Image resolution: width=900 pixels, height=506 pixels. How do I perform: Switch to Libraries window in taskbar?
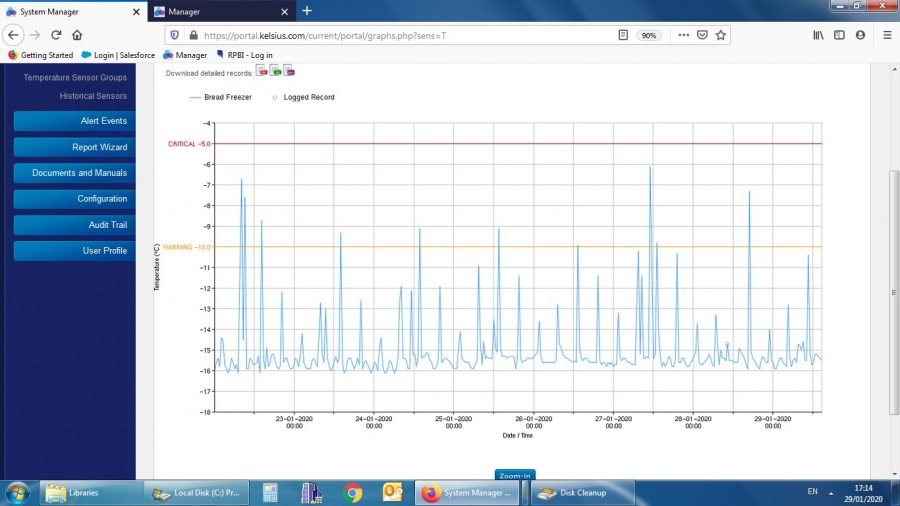pyautogui.click(x=90, y=493)
